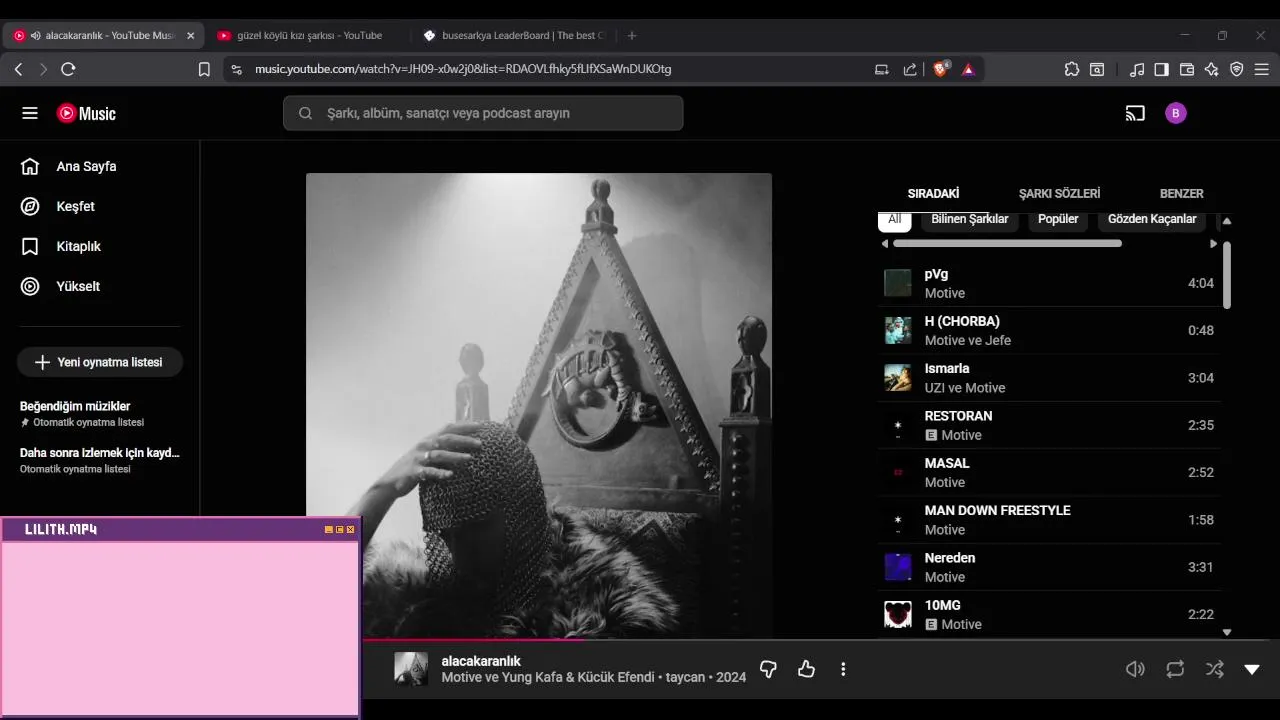Image resolution: width=1280 pixels, height=720 pixels.
Task: Switch to the ŞARKI SÖZLERİ tab
Action: tap(1059, 194)
